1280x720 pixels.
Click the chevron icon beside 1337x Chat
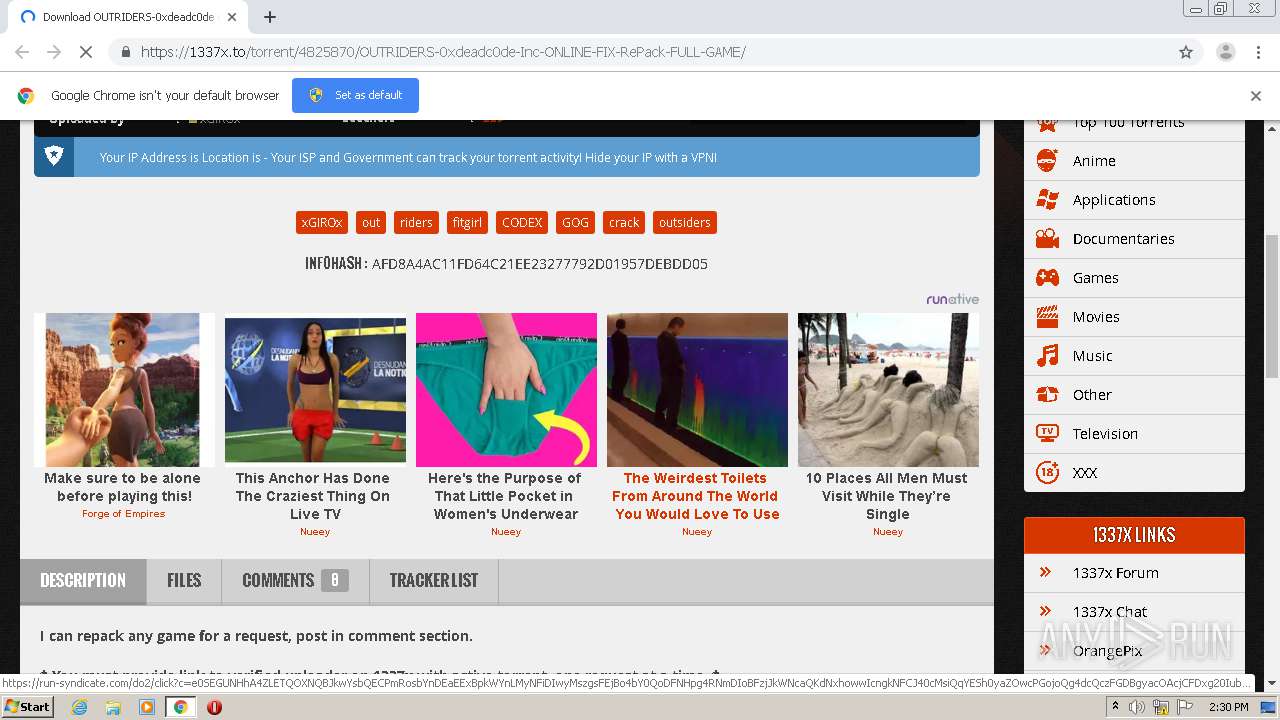(x=1045, y=611)
